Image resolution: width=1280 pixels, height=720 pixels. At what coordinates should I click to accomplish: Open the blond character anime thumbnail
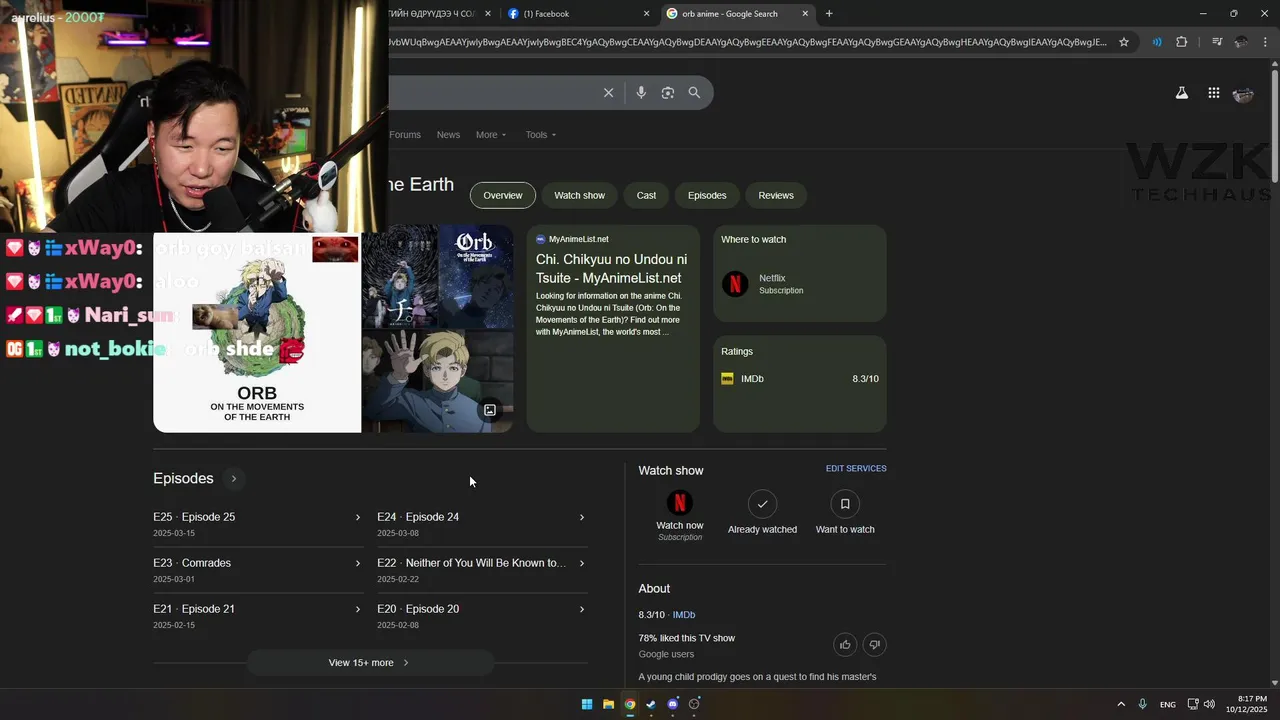pyautogui.click(x=438, y=382)
